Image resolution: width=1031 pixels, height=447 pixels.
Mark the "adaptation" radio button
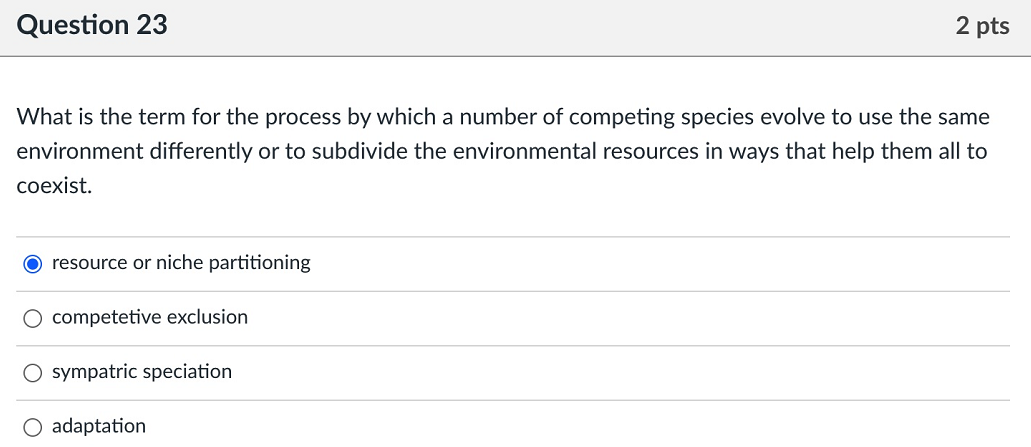(33, 427)
